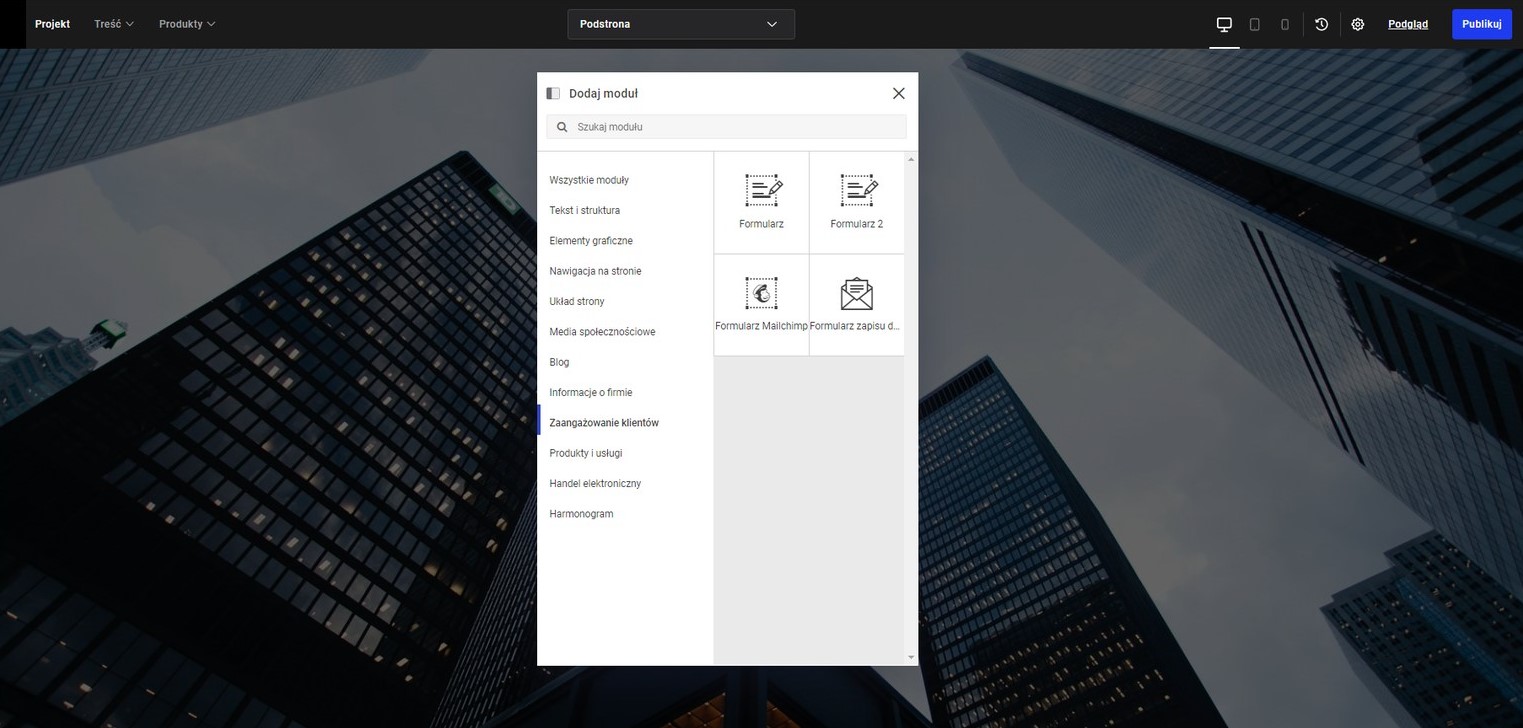Open Informacje o firmie category

591,392
